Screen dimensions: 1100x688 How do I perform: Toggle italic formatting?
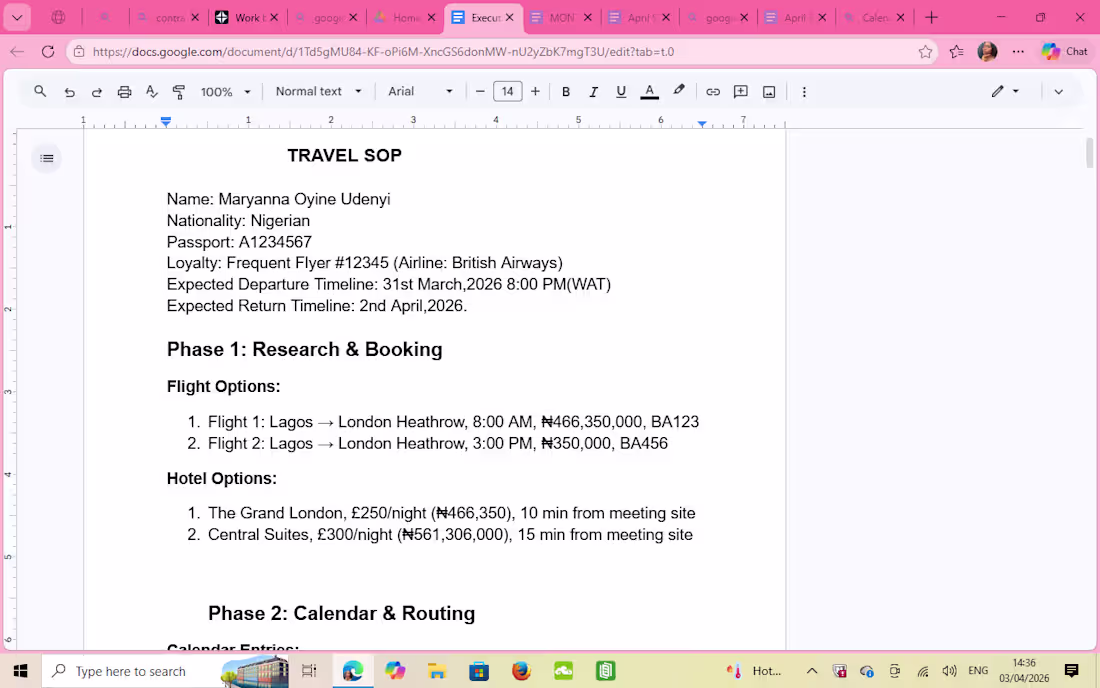593,91
